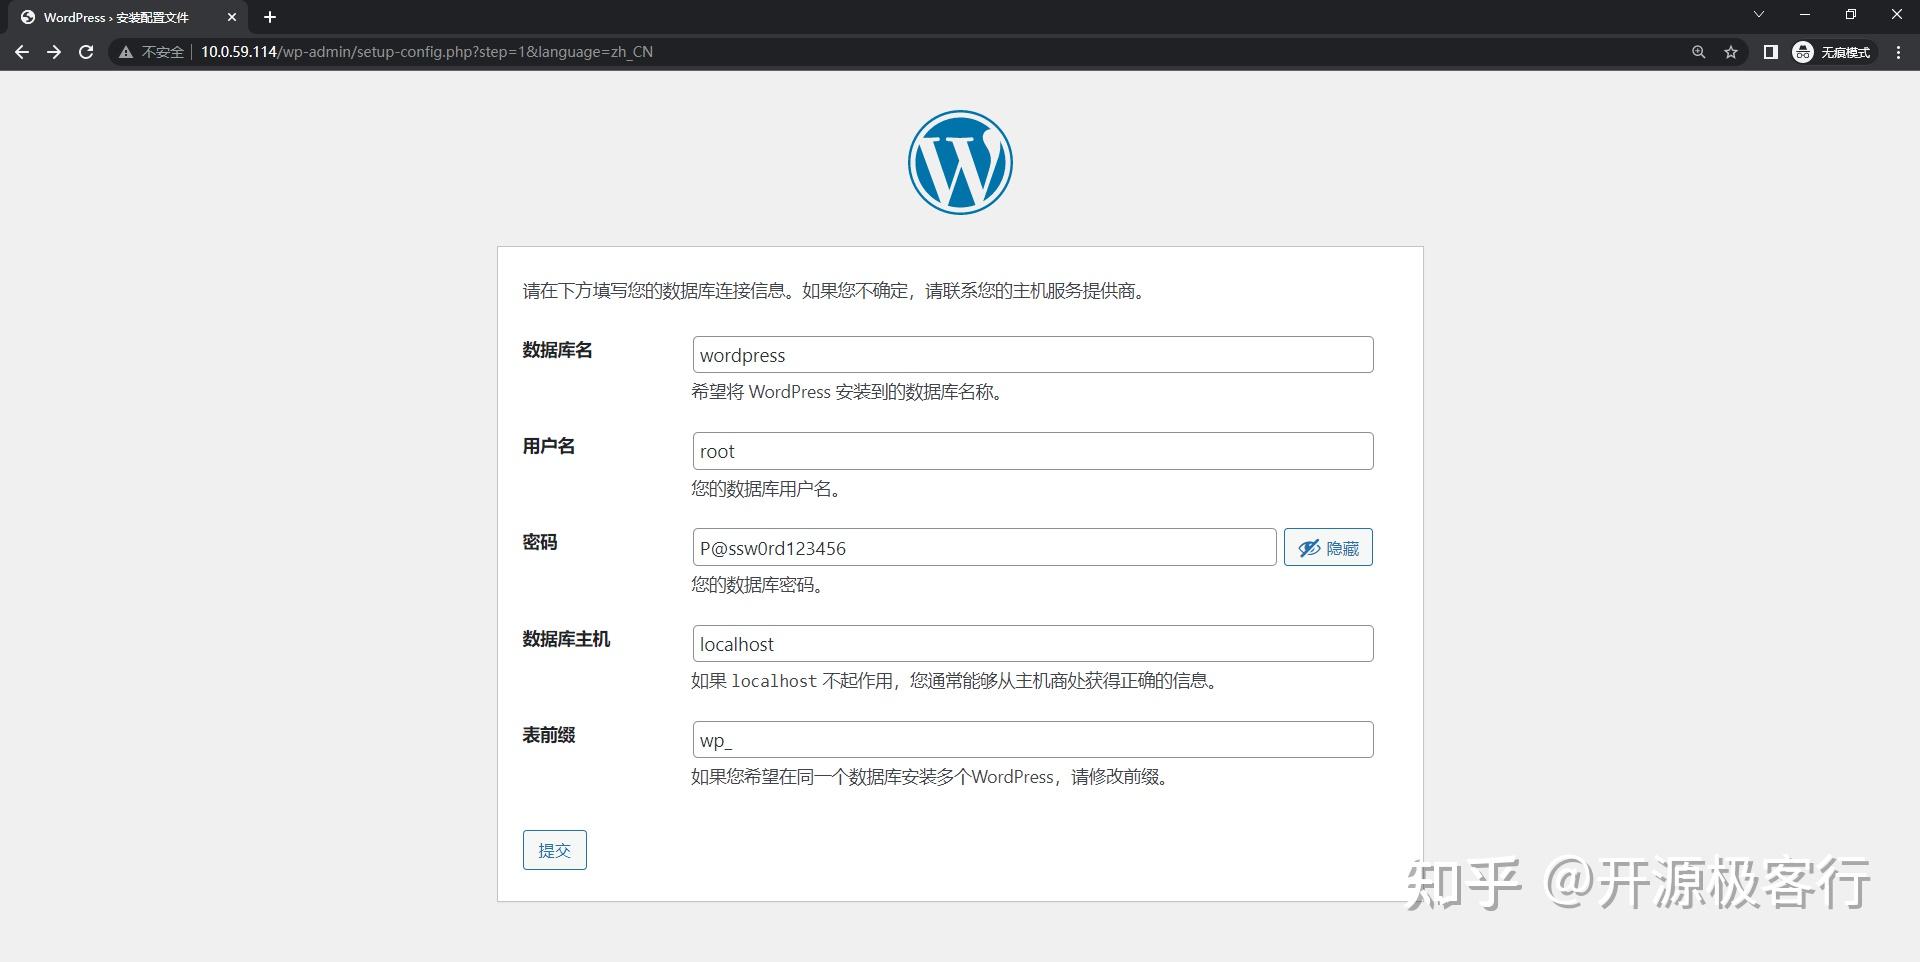Open Chrome's three-dot menu
This screenshot has width=1920, height=962.
(x=1898, y=52)
